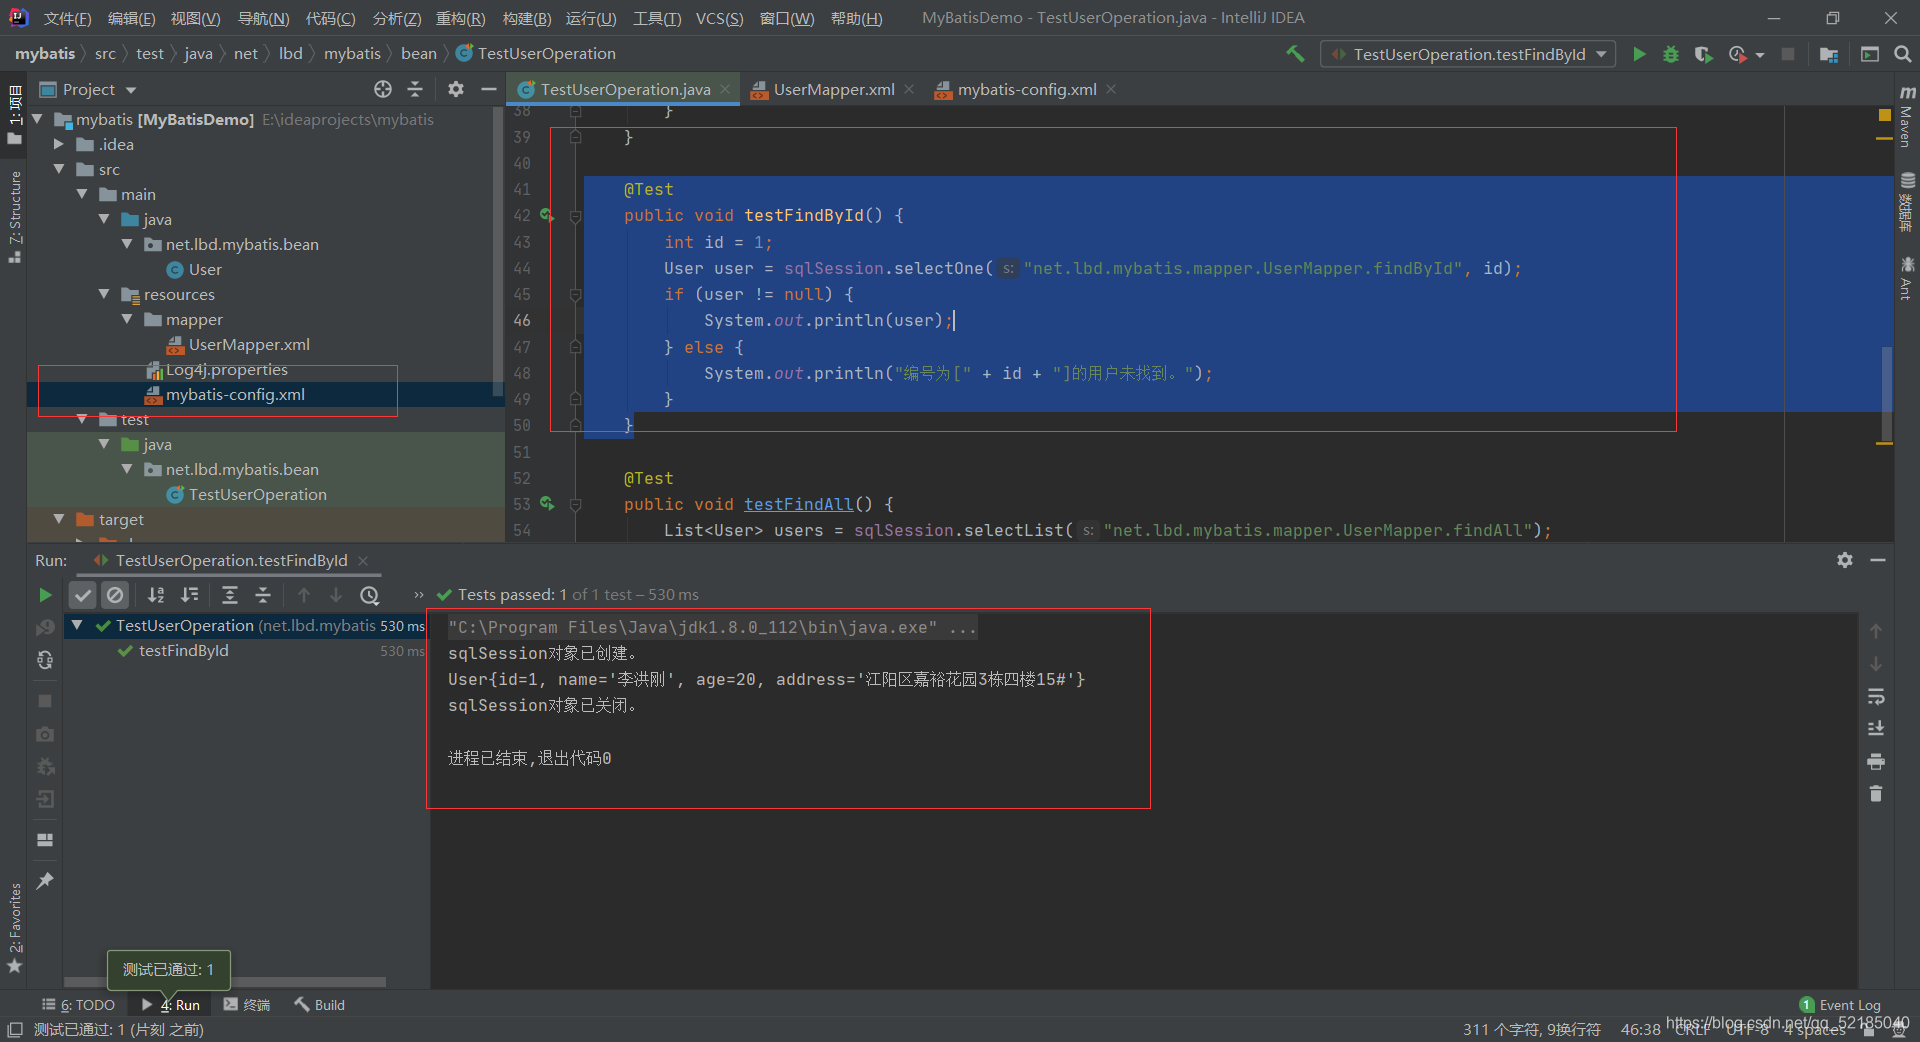This screenshot has height=1042, width=1920.
Task: Click the bean breadcrumb in navigation bar
Action: click(x=419, y=54)
